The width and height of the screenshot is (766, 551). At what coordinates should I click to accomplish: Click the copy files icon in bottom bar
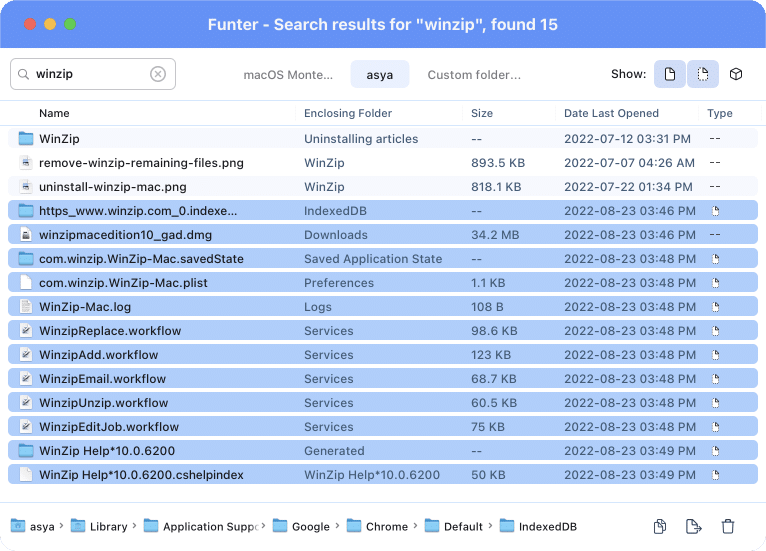660,526
